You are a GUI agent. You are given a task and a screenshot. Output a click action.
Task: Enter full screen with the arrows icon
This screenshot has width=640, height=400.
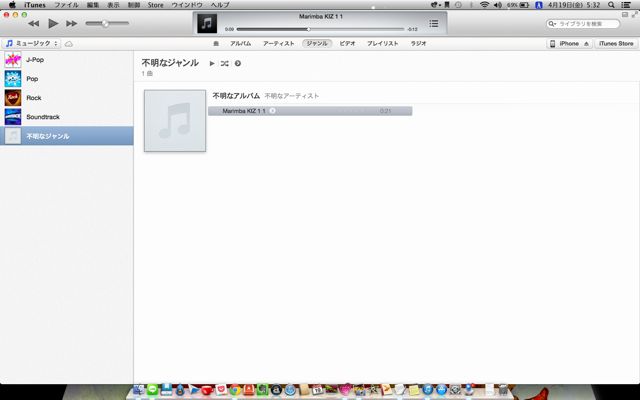(635, 15)
